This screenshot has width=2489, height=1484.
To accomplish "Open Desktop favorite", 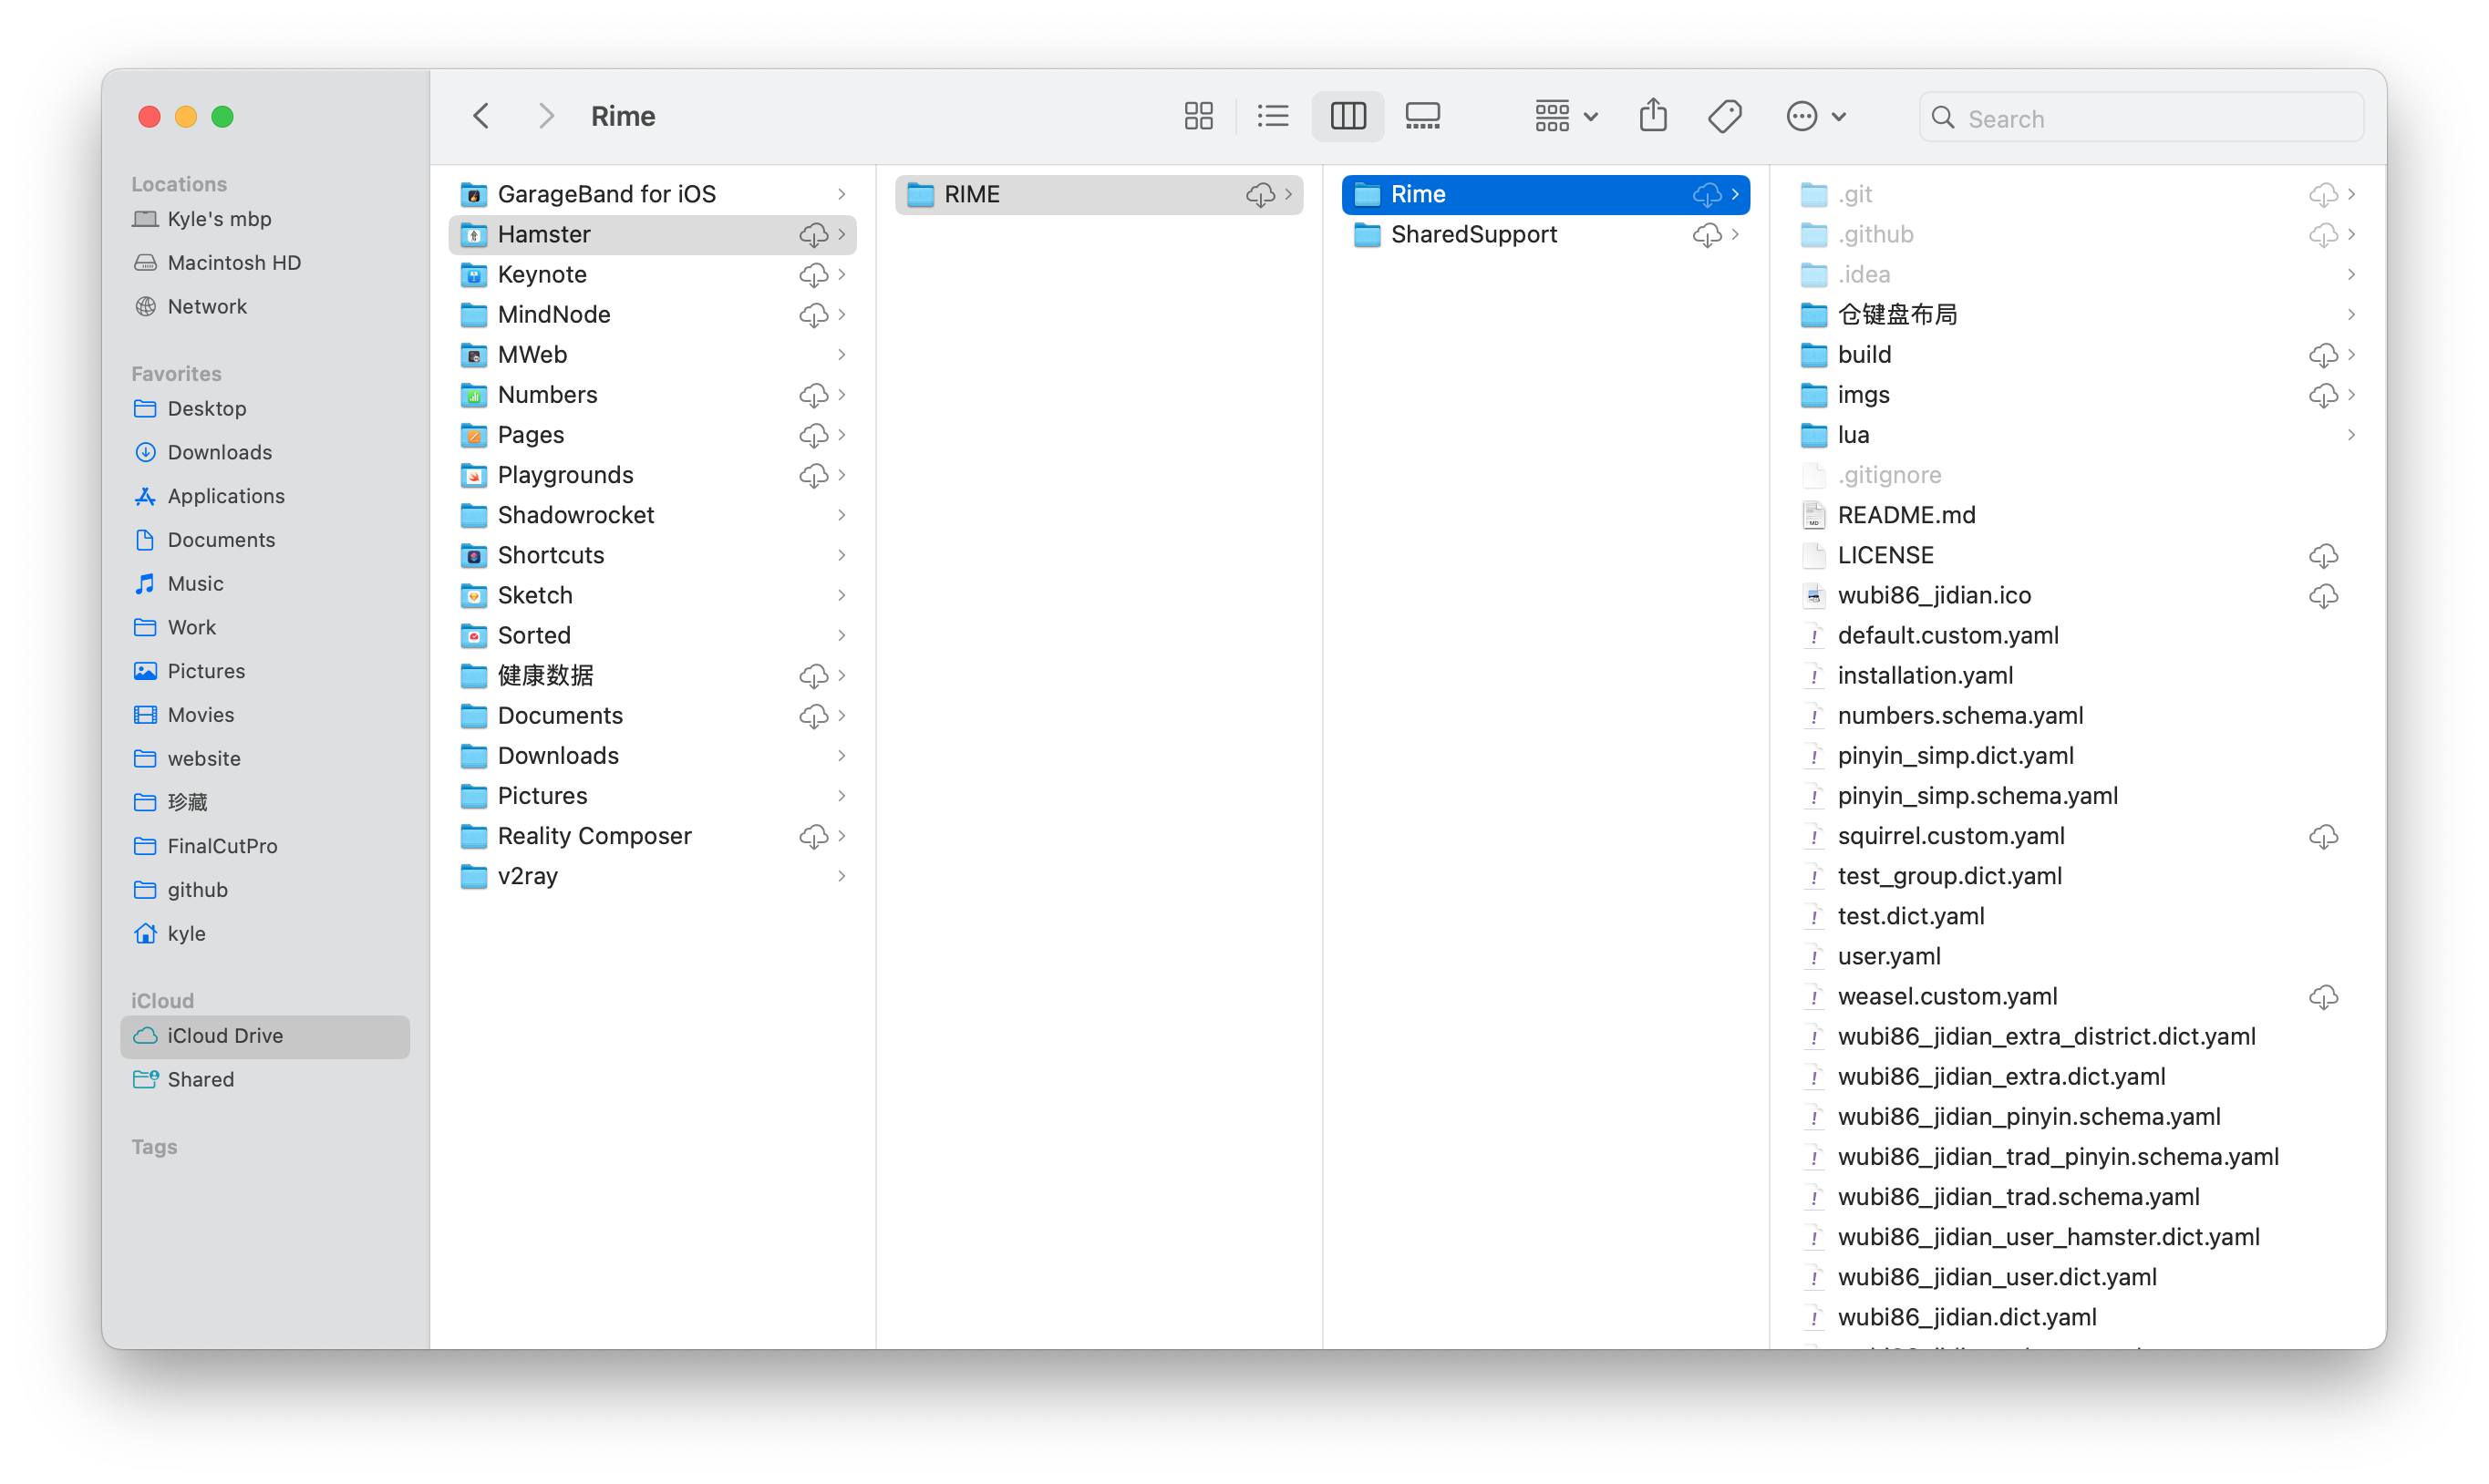I will click(x=266, y=409).
